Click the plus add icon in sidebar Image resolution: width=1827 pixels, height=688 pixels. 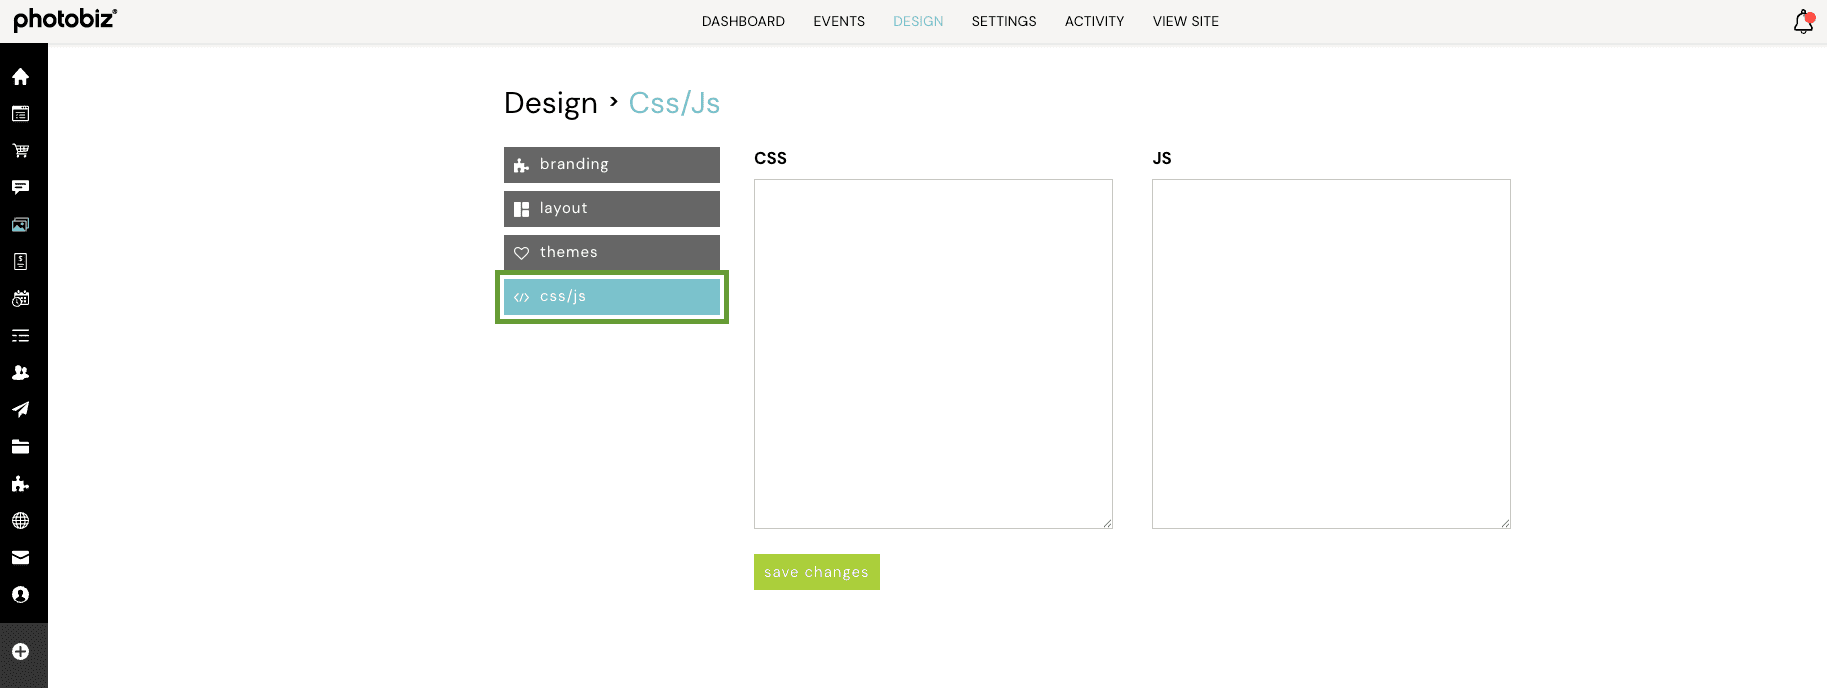point(20,652)
